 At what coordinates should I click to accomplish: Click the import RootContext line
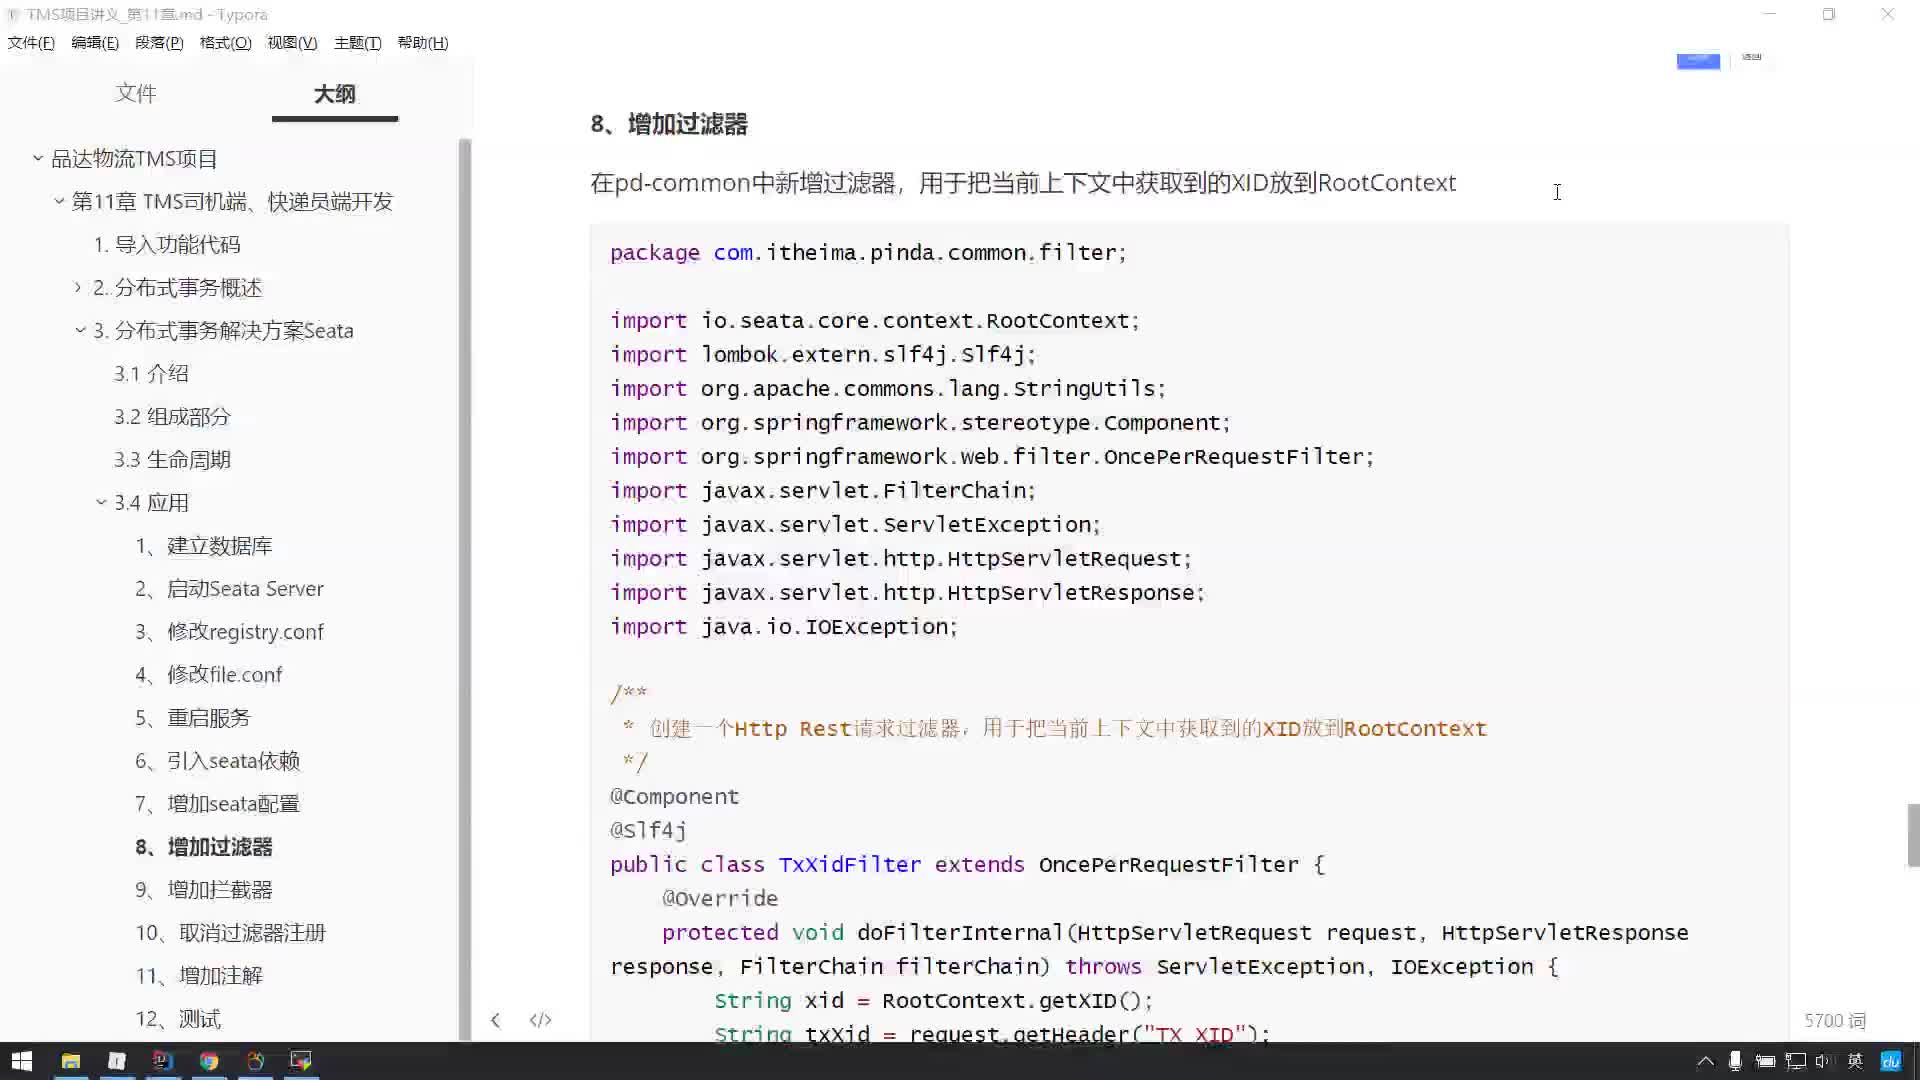coord(875,320)
